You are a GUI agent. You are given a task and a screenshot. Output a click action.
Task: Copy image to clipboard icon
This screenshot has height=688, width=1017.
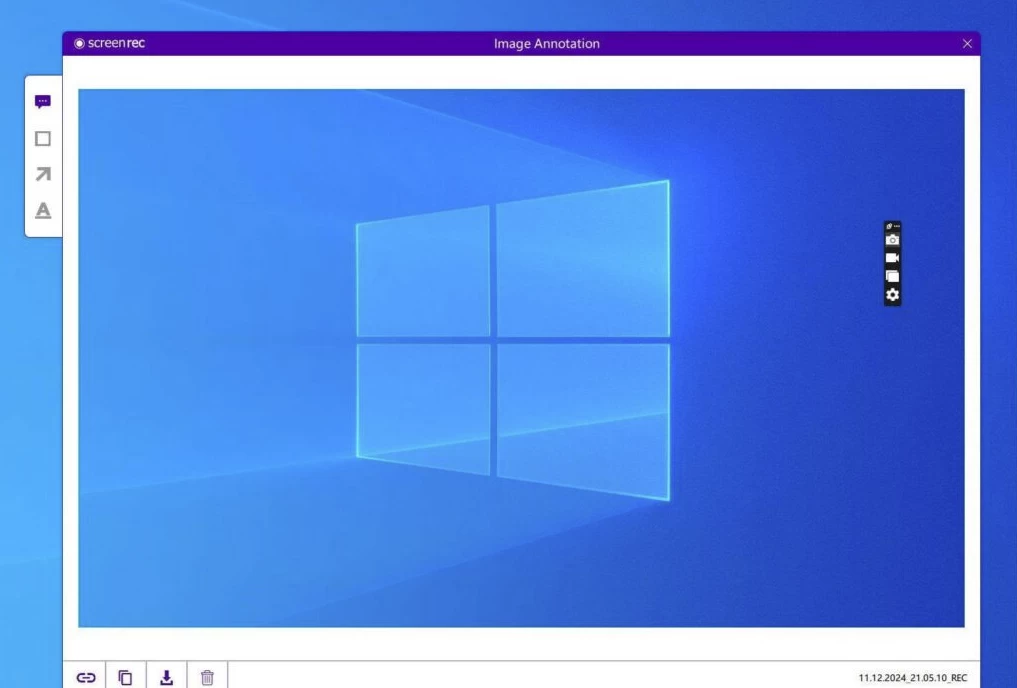point(125,678)
